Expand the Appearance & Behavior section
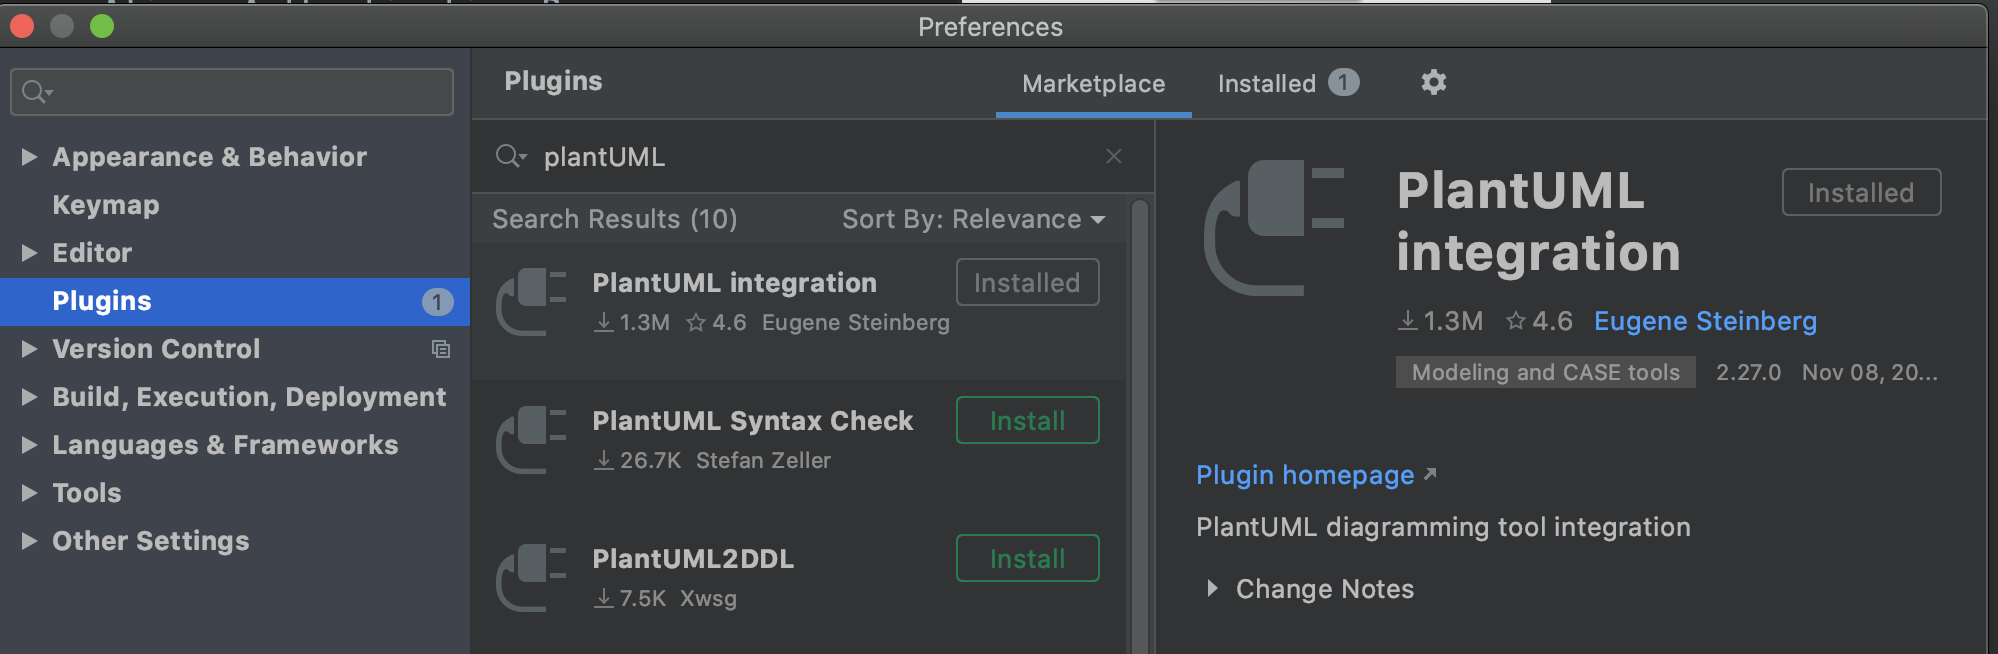Screen dimensions: 1998x654 (29, 157)
